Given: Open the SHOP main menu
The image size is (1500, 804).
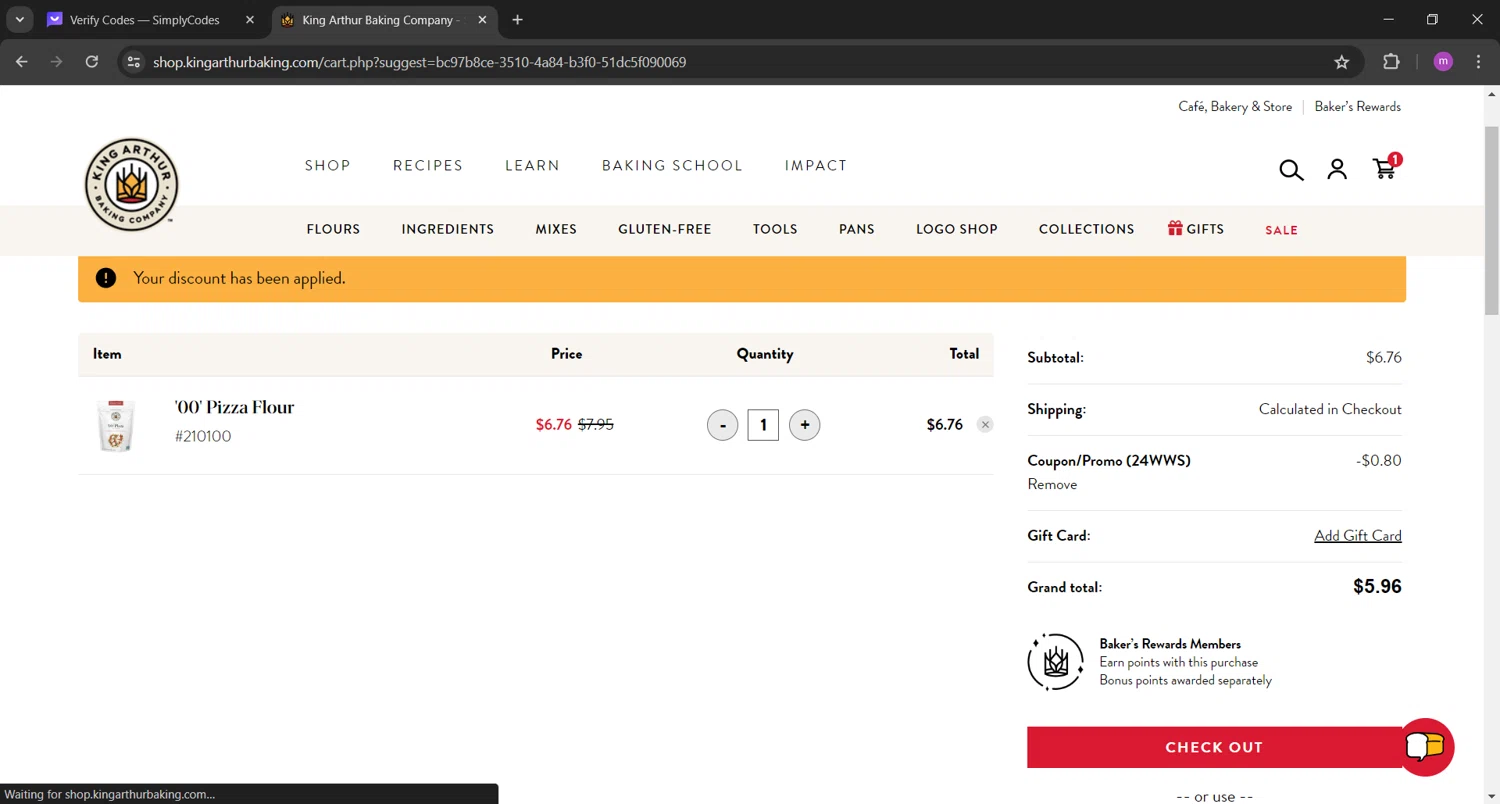Looking at the screenshot, I should (328, 166).
